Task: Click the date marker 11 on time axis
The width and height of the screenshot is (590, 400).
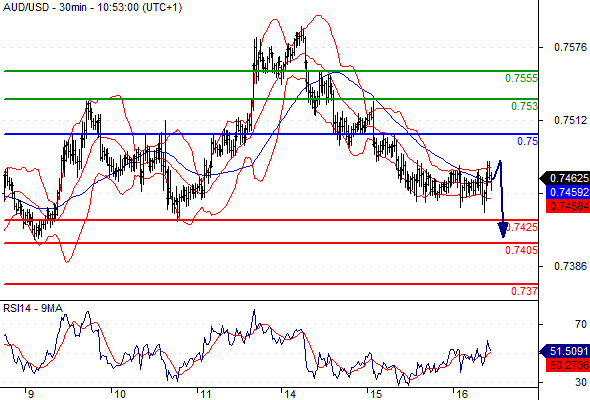Action: point(206,394)
